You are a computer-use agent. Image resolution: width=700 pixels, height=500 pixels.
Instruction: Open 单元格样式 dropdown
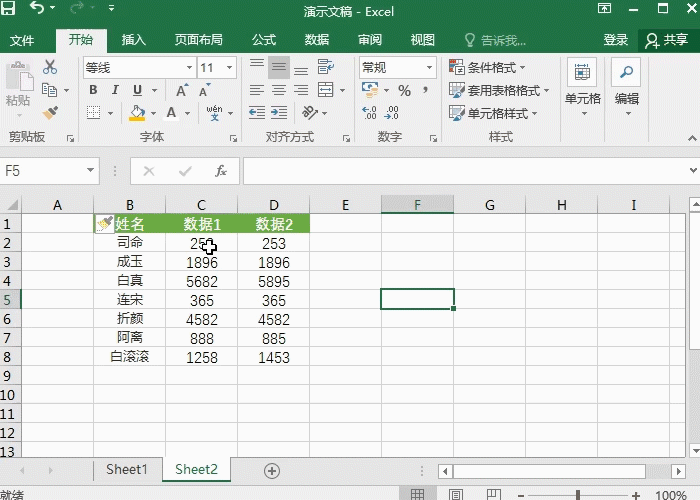[493, 113]
